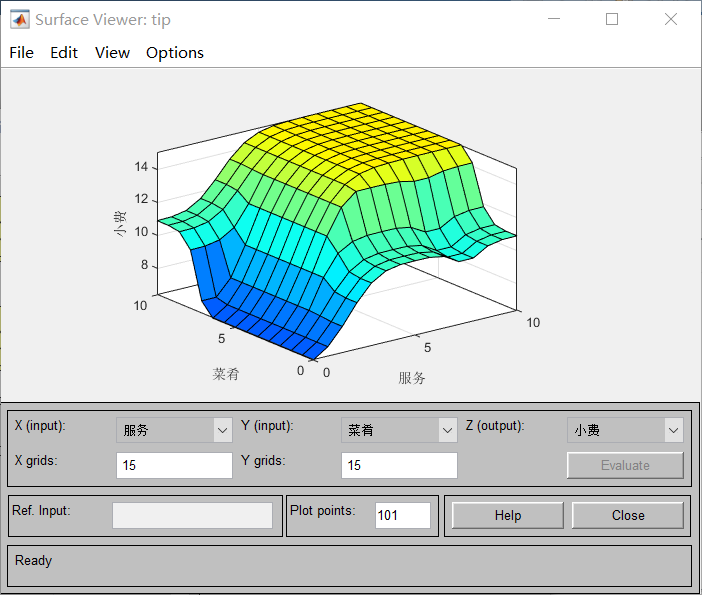Click the Ref. Input field

[193, 515]
